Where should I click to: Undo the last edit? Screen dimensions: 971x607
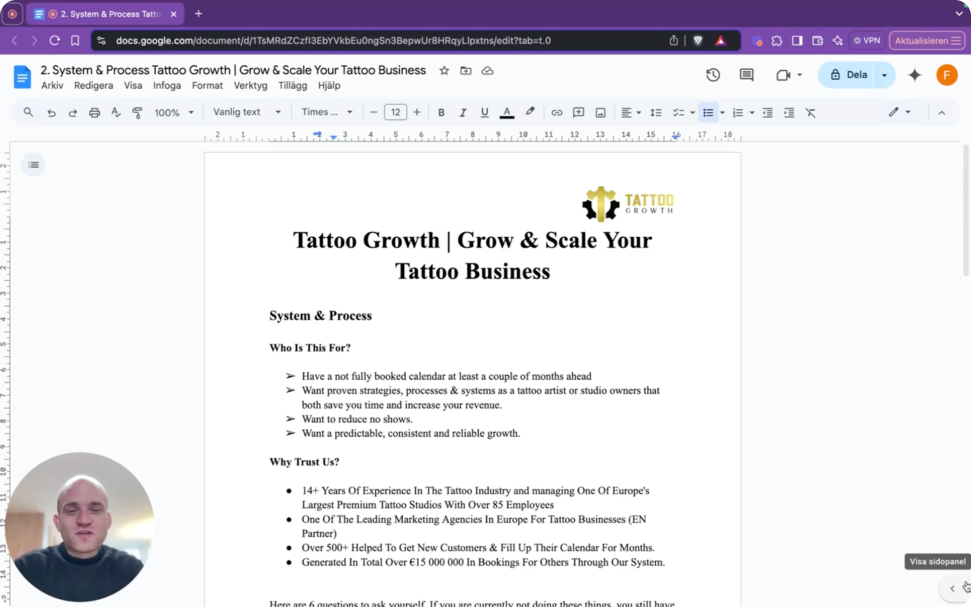[51, 113]
